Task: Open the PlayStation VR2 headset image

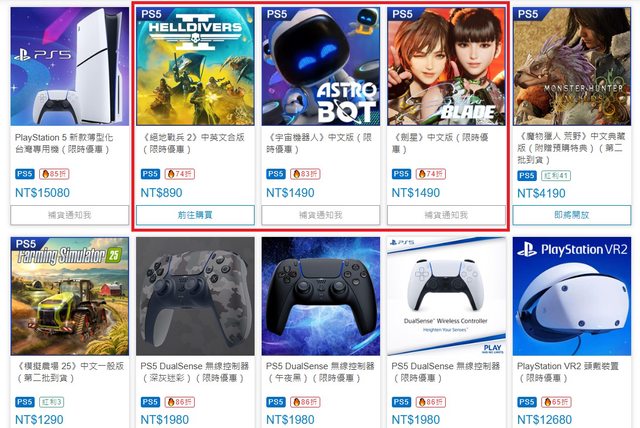Action: (x=571, y=296)
